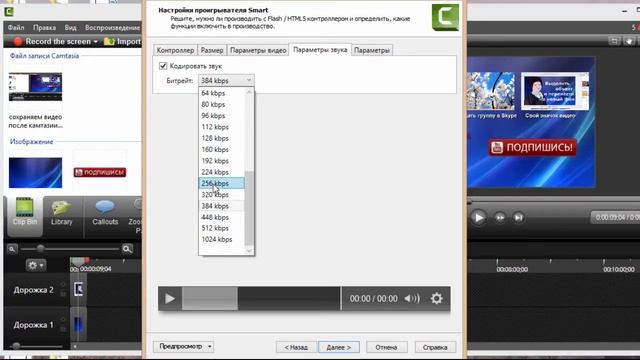The image size is (640, 360).
Task: Switch to the Параметры видео tab
Action: (258, 50)
